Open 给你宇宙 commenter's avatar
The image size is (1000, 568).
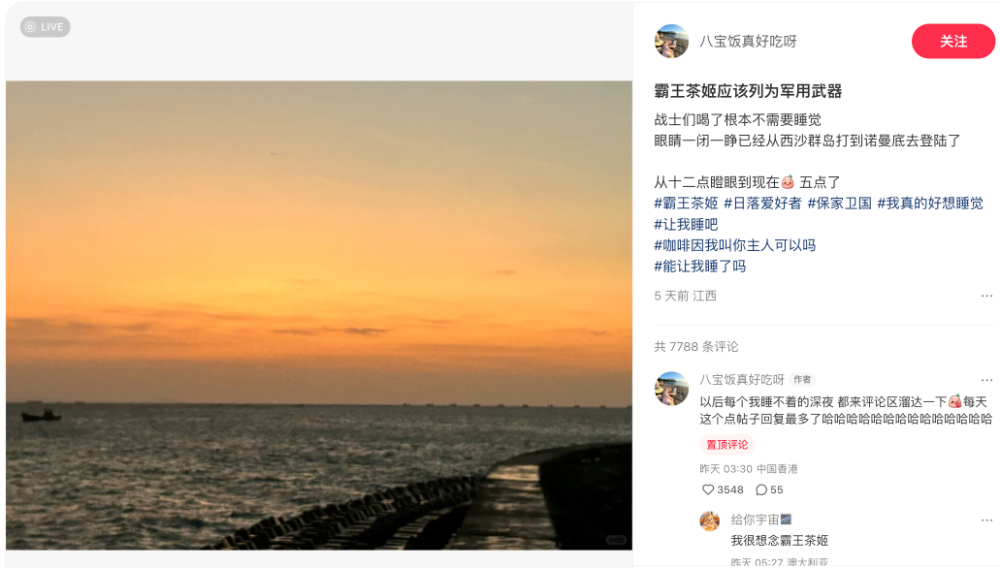[x=710, y=521]
